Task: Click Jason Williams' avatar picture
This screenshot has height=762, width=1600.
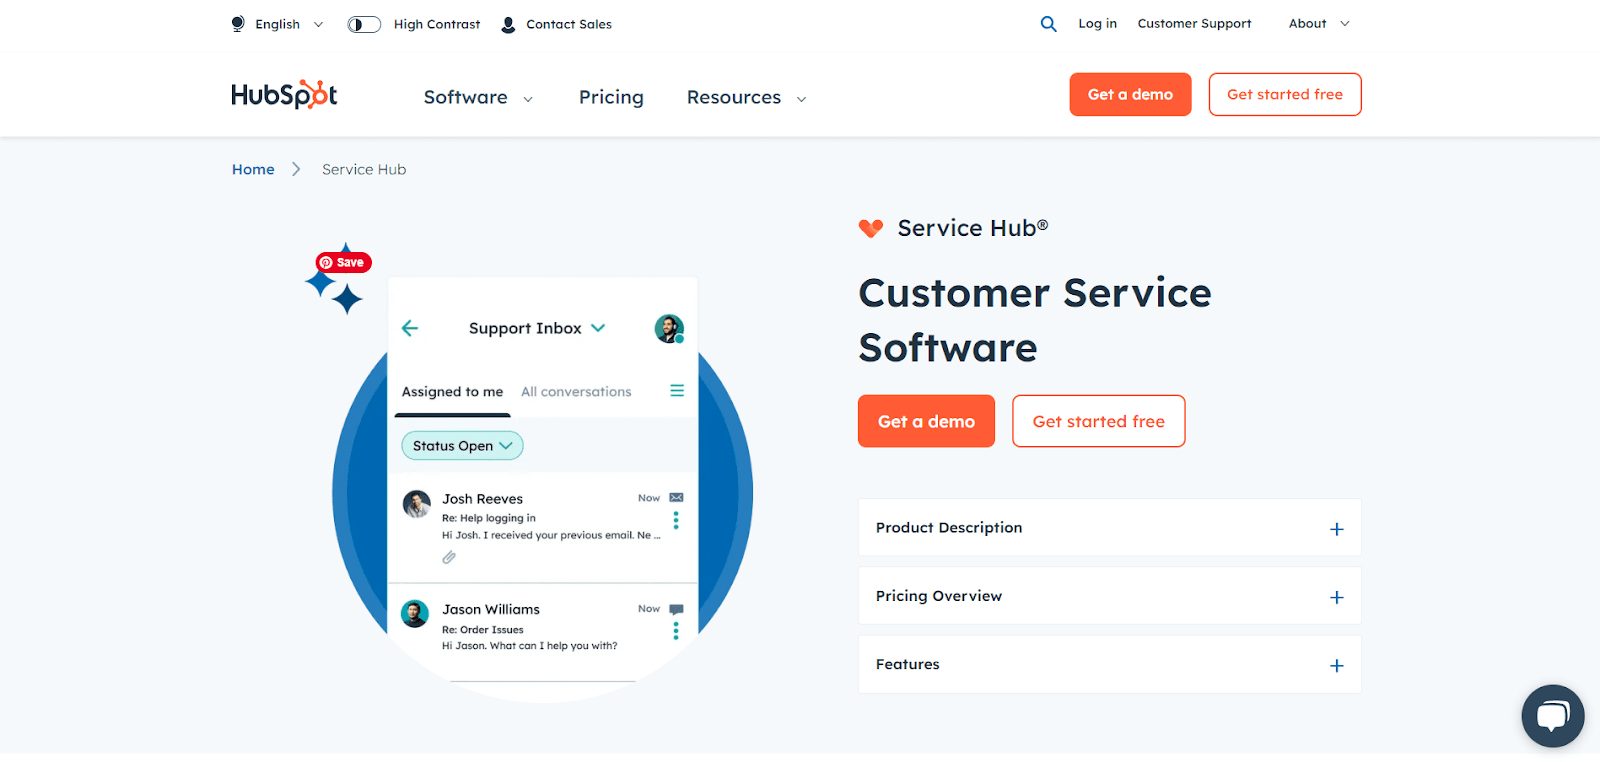Action: 415,614
